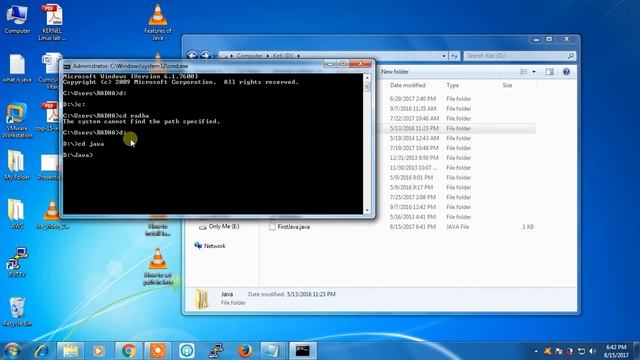Screen dimensions: 640x360
Task: Open the Explorer help icon
Action: point(566,72)
